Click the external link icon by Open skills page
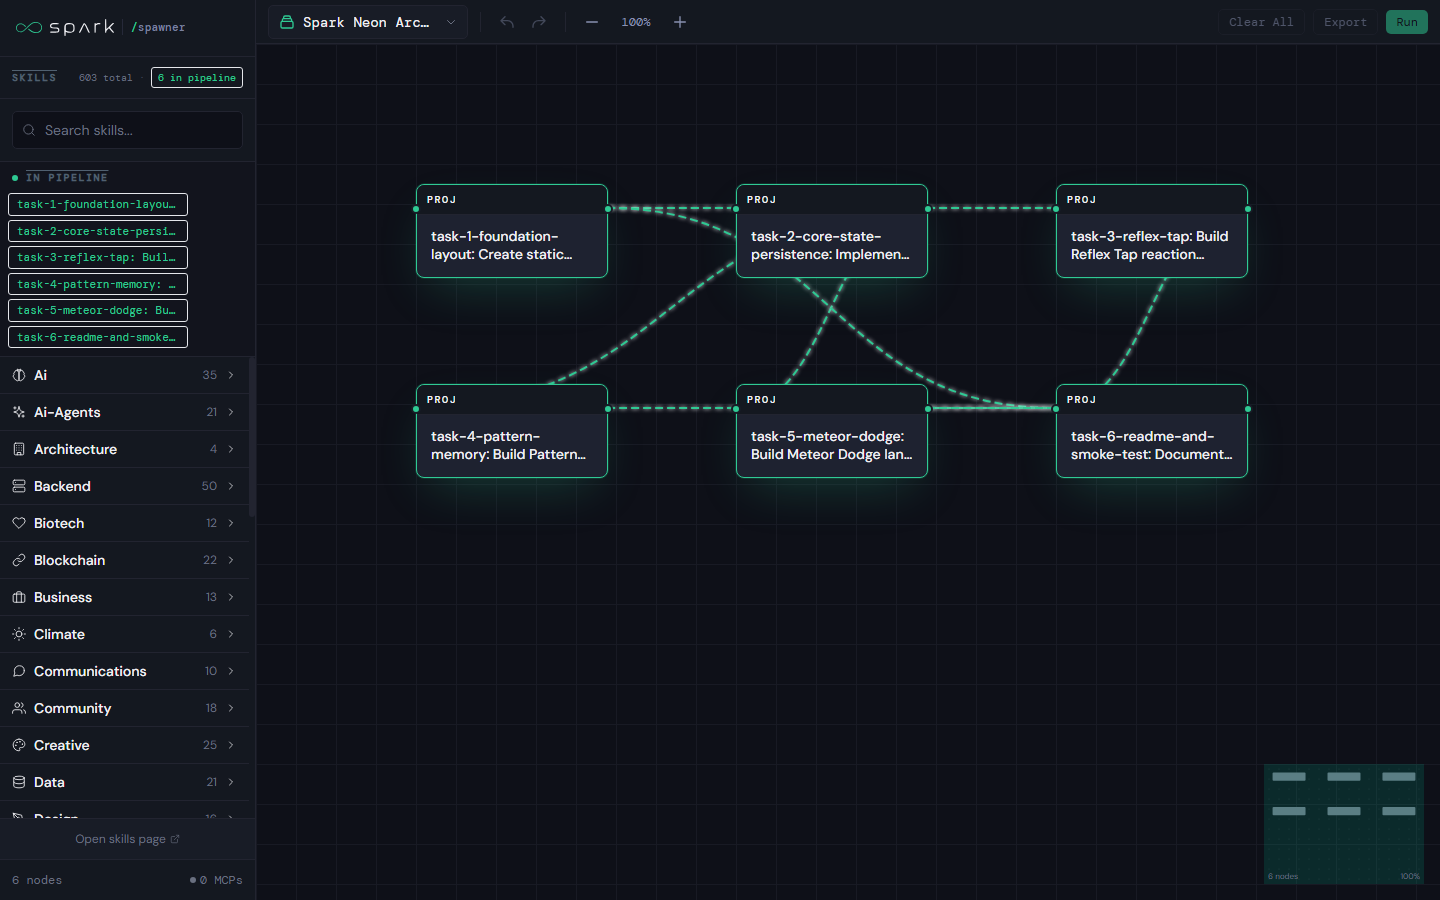Image resolution: width=1440 pixels, height=900 pixels. (175, 839)
